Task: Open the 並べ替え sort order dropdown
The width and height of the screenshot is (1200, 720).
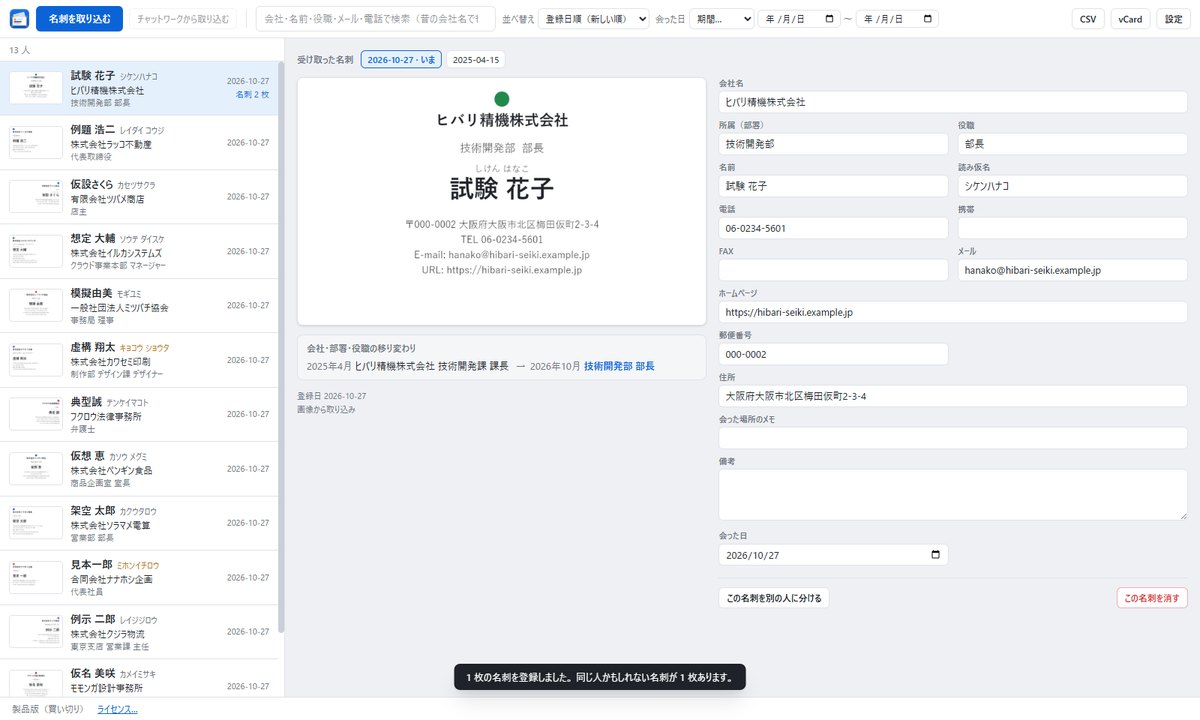Action: pyautogui.click(x=593, y=19)
